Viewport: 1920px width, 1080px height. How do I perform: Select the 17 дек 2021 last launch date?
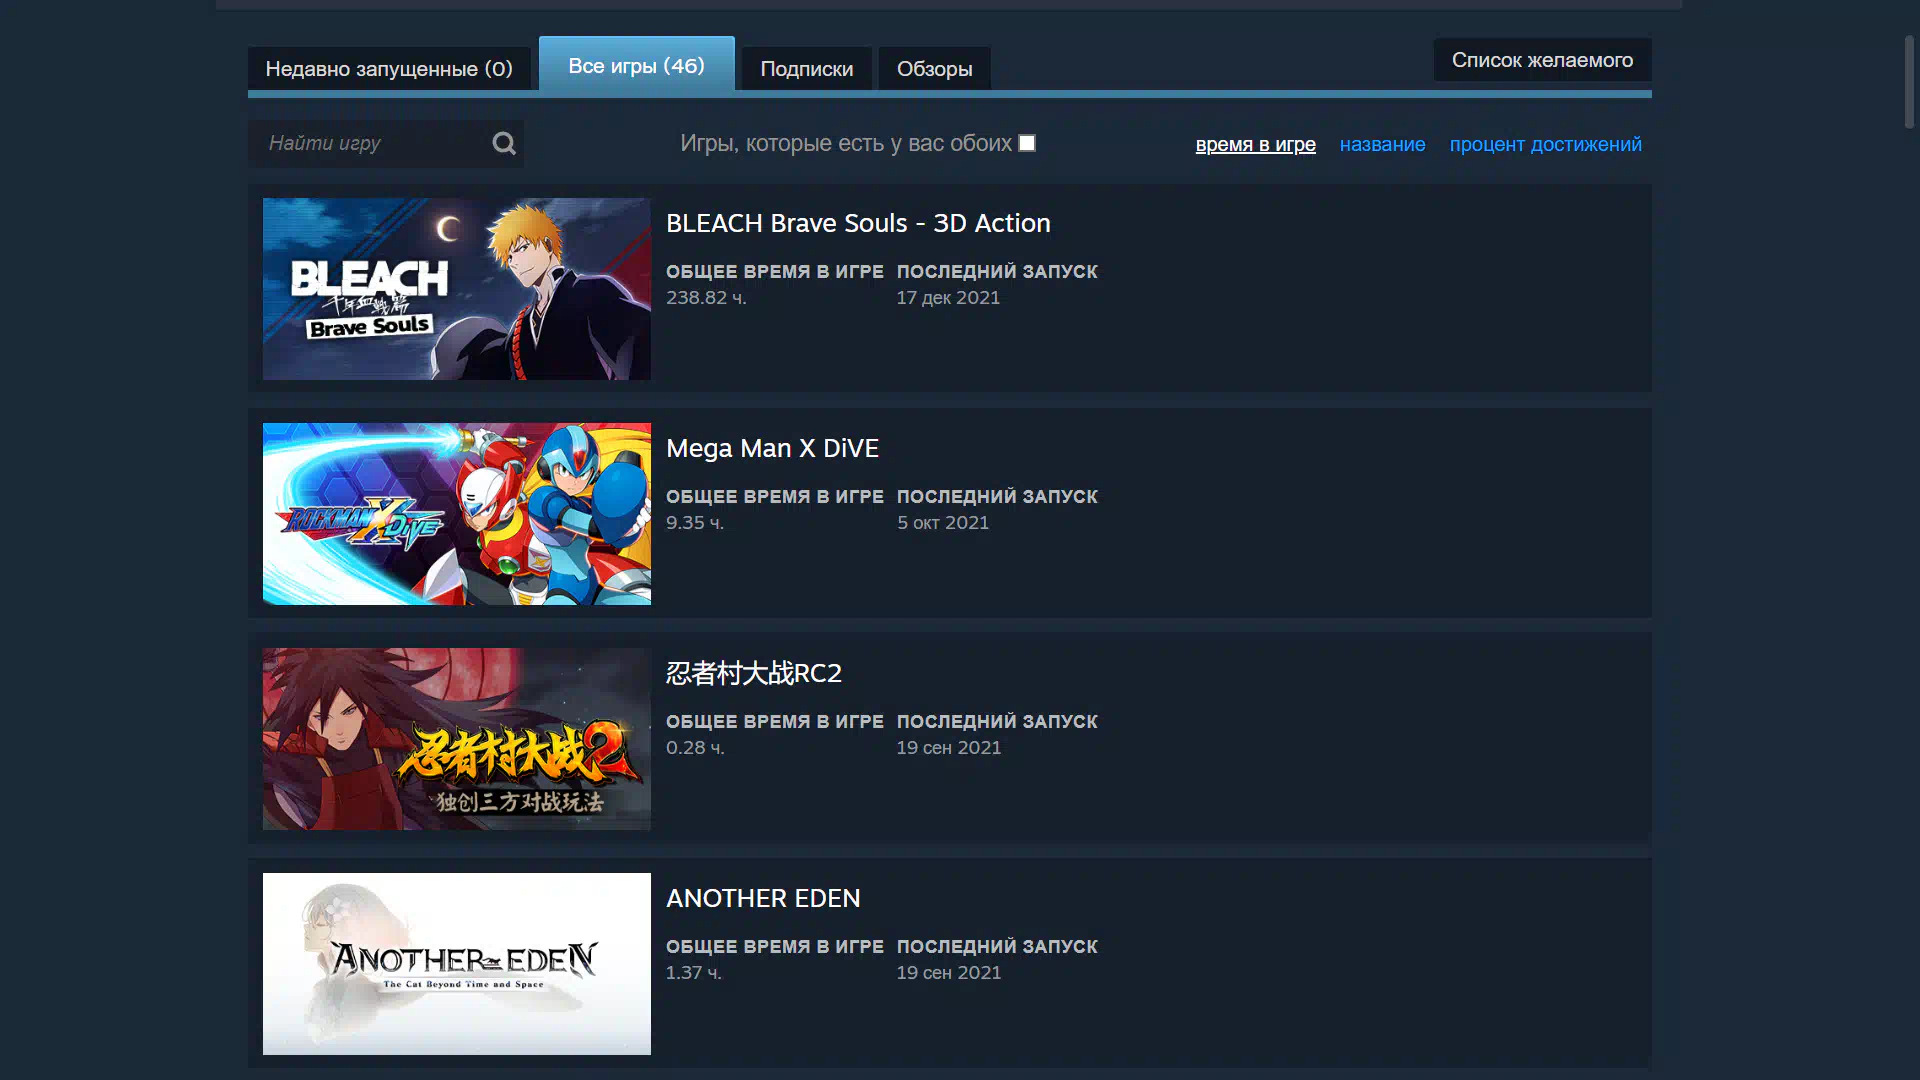pyautogui.click(x=948, y=298)
